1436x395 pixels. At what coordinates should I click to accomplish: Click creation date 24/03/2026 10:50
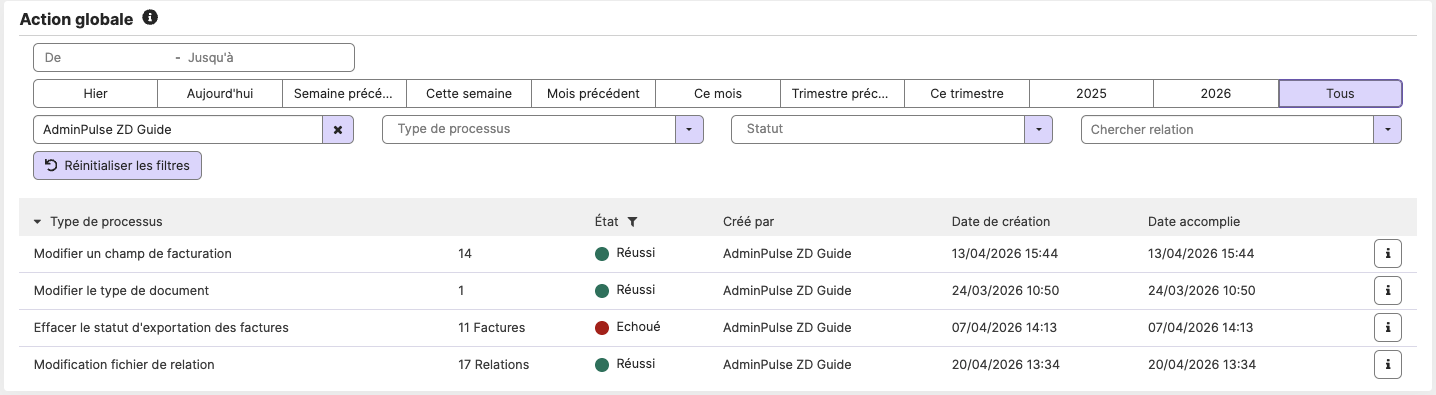click(x=1005, y=291)
